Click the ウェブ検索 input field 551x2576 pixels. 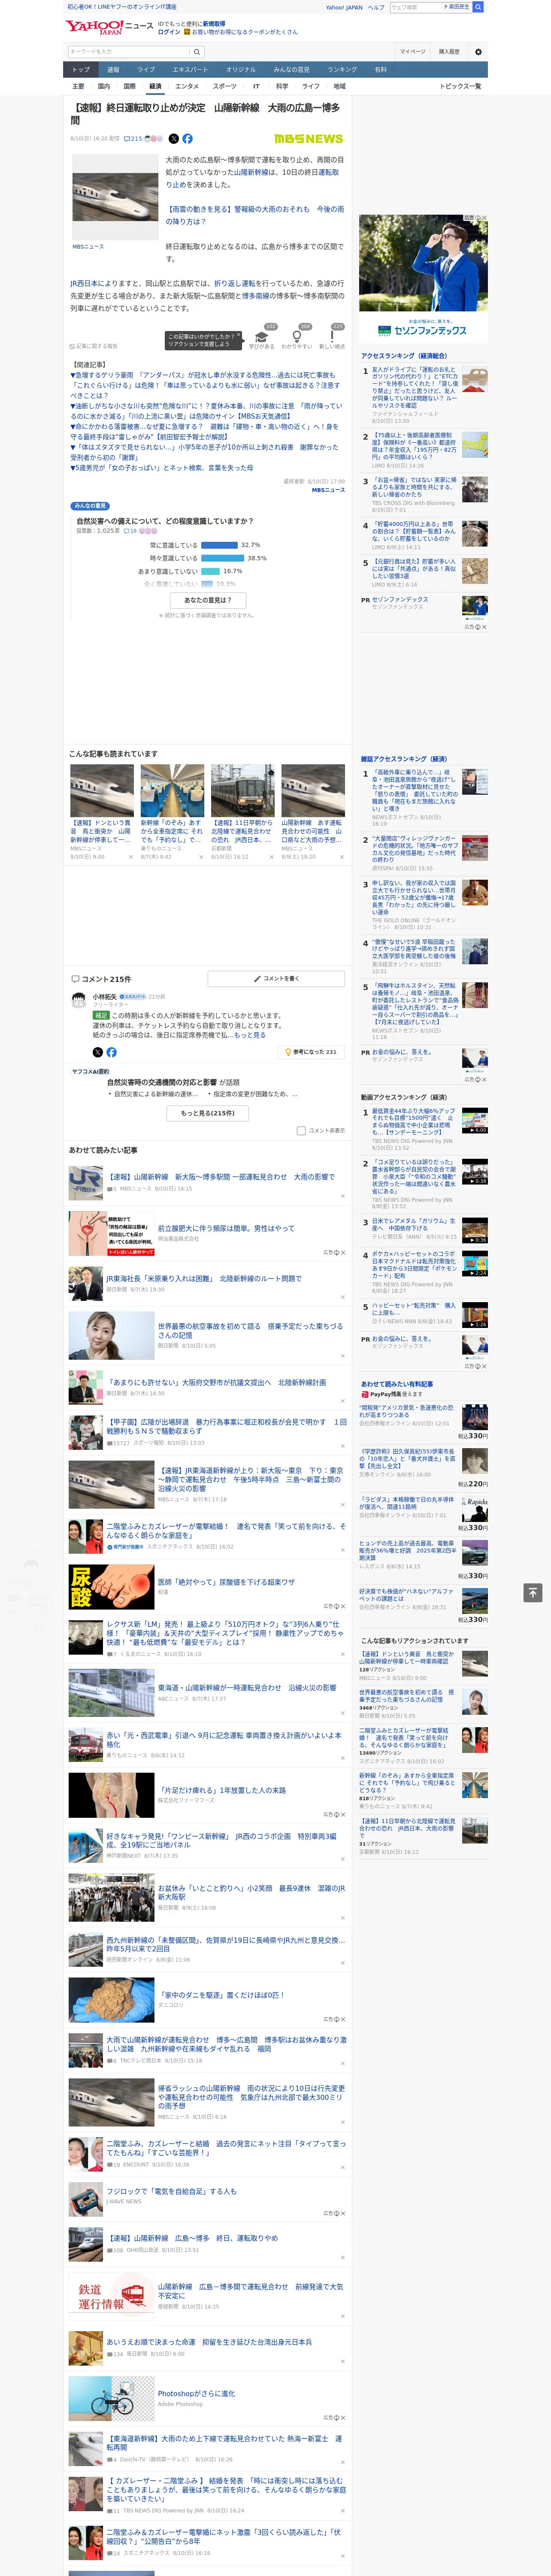pyautogui.click(x=417, y=7)
